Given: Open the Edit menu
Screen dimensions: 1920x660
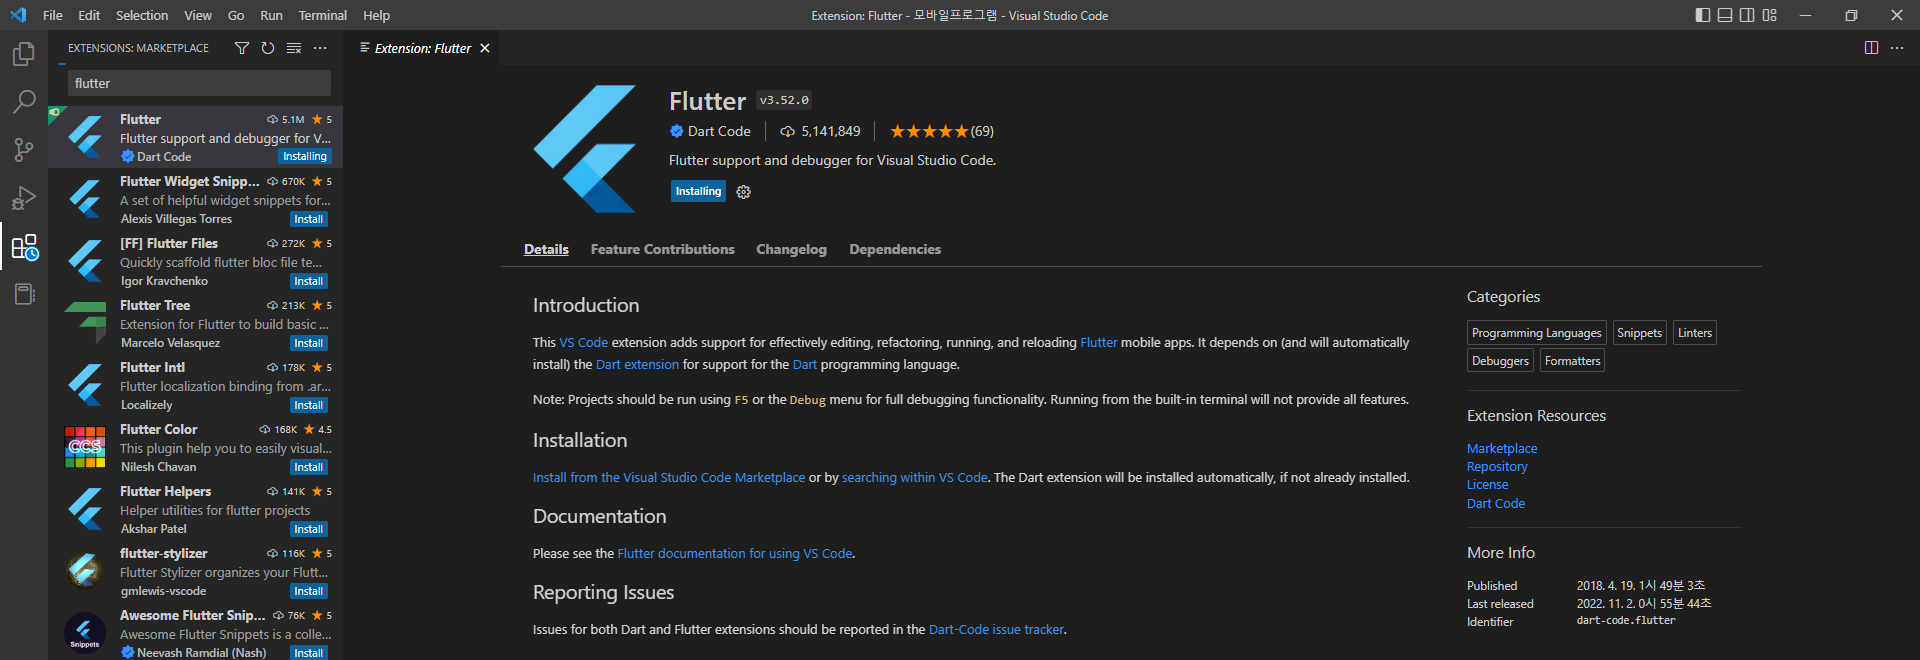Looking at the screenshot, I should 89,15.
